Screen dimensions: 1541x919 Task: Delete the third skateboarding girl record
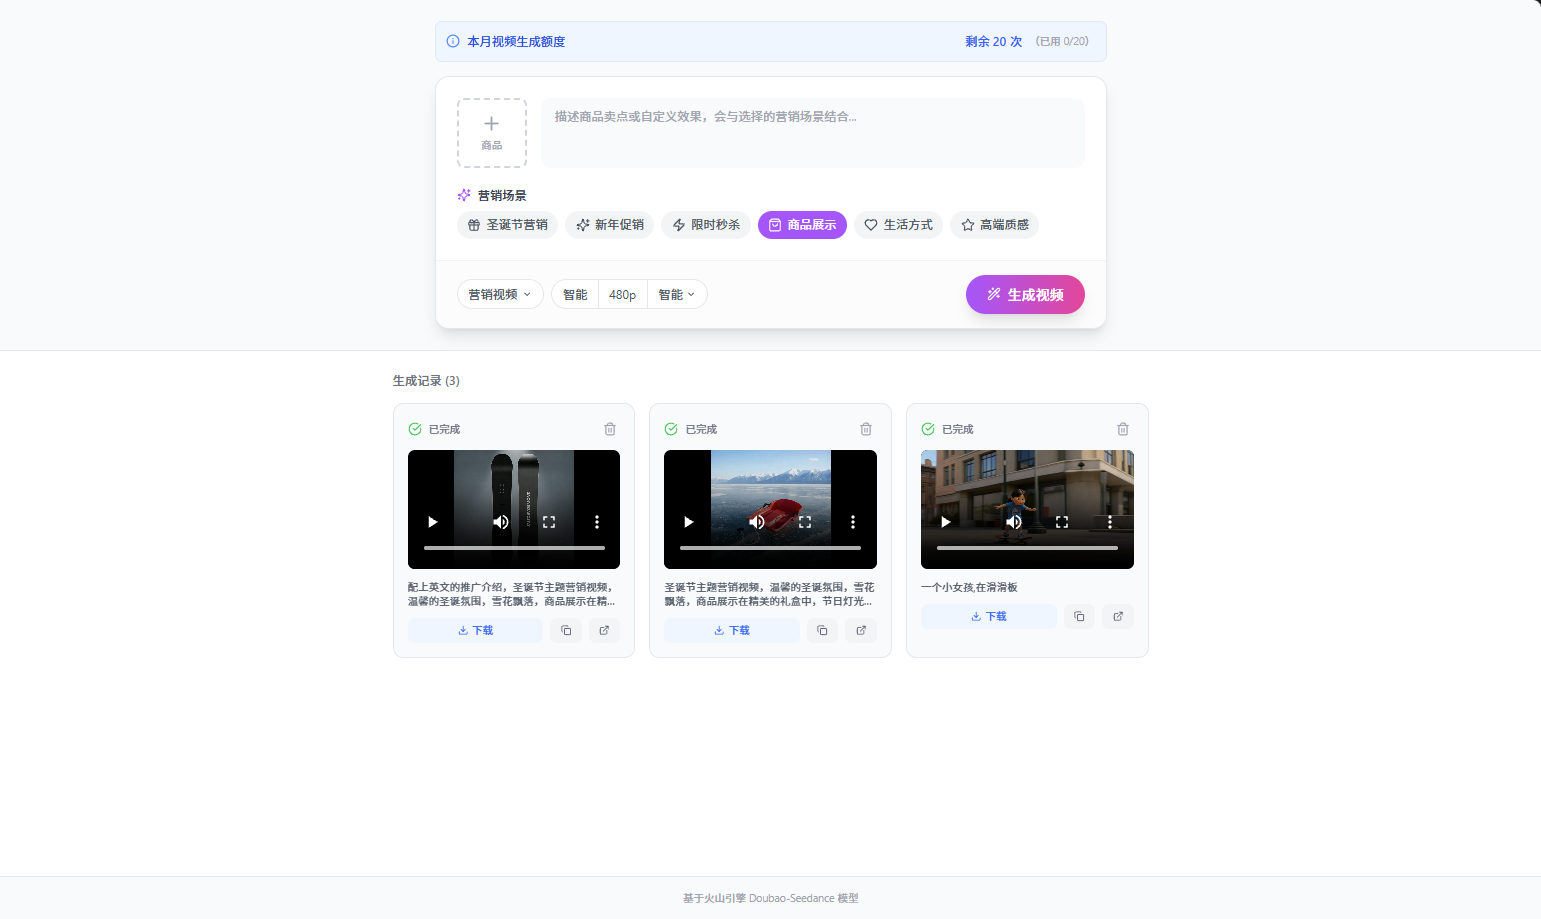1122,429
